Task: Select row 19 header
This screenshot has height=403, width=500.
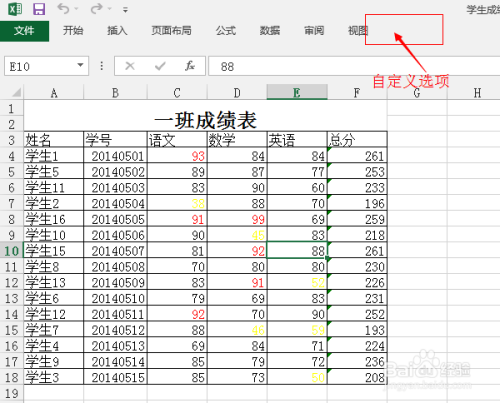Action: (12, 393)
